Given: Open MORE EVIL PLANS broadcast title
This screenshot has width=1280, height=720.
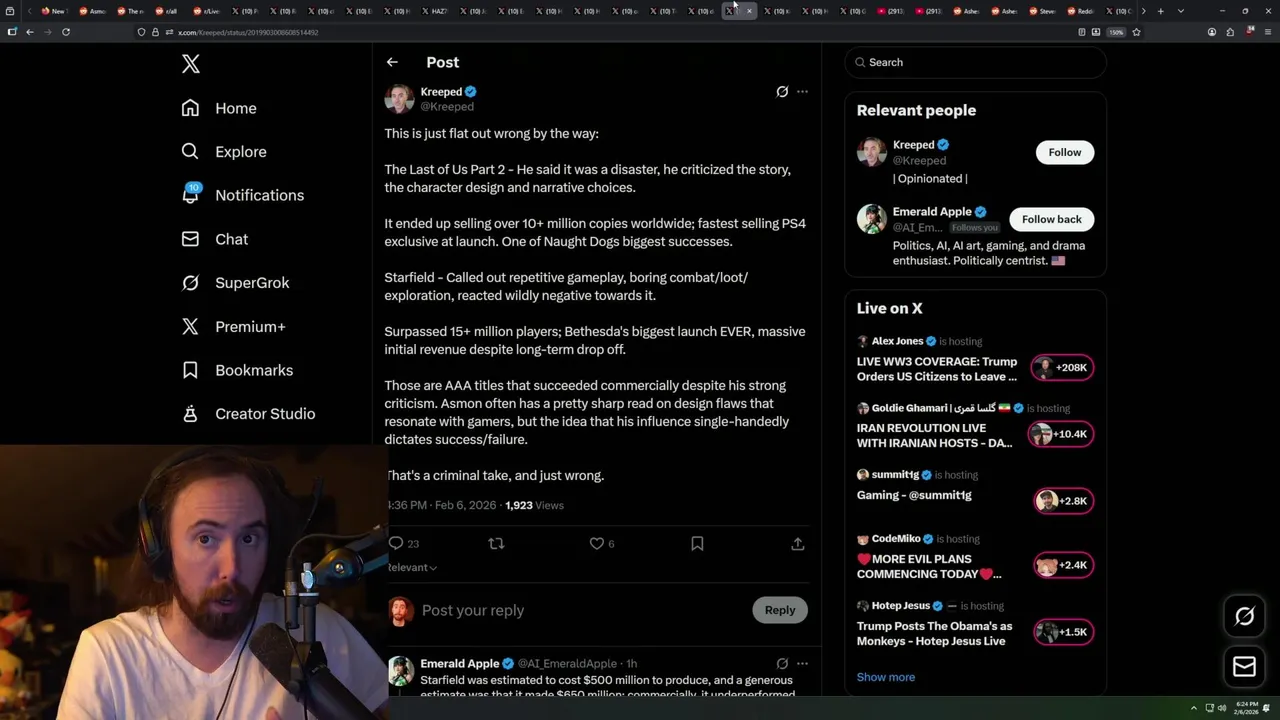Looking at the screenshot, I should [929, 566].
